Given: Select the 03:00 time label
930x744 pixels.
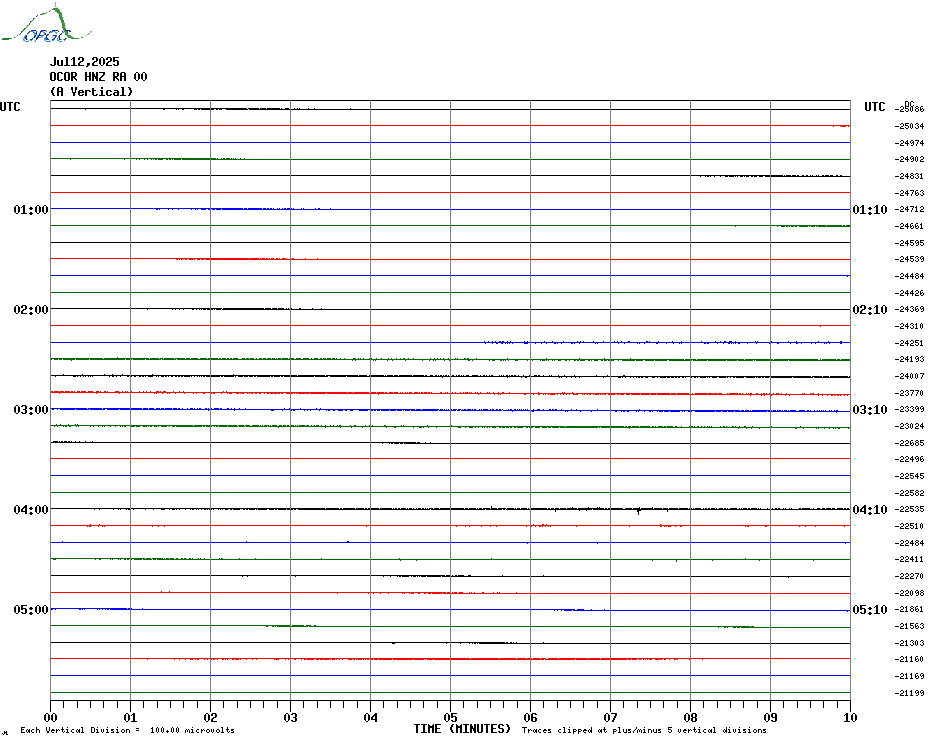Looking at the screenshot, I should tap(31, 410).
